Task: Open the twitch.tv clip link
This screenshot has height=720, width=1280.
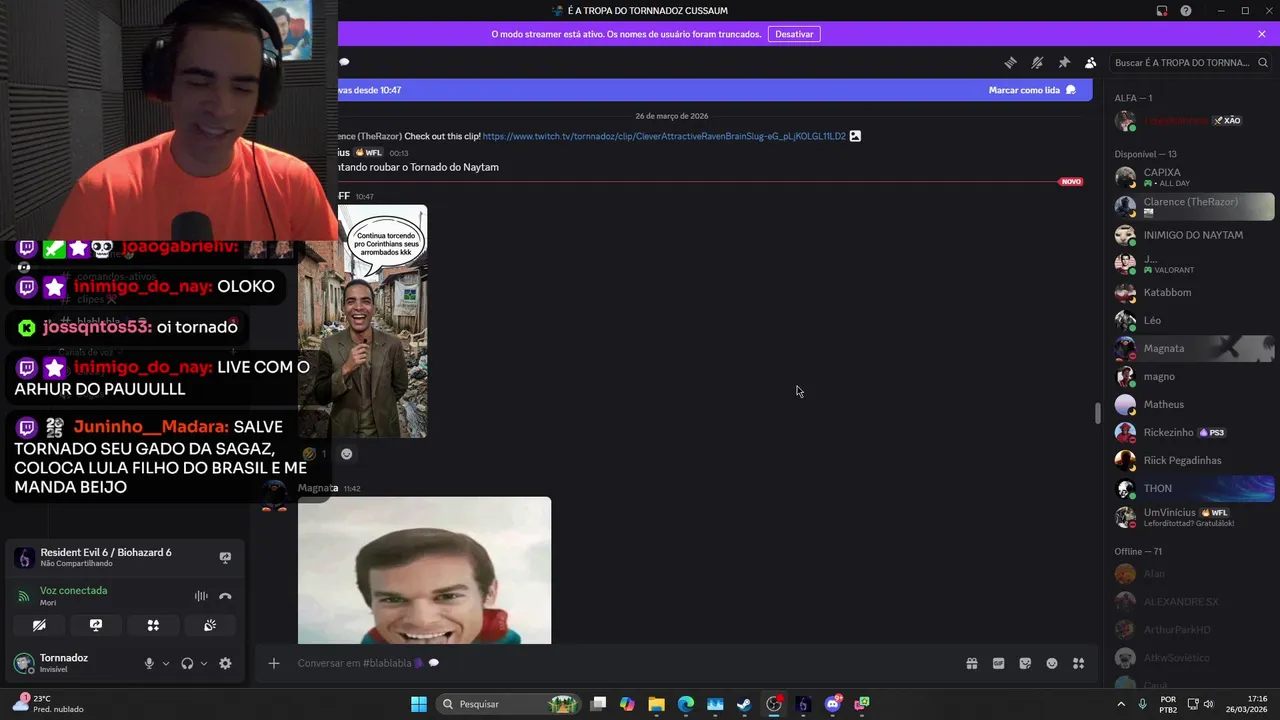Action: pos(664,136)
